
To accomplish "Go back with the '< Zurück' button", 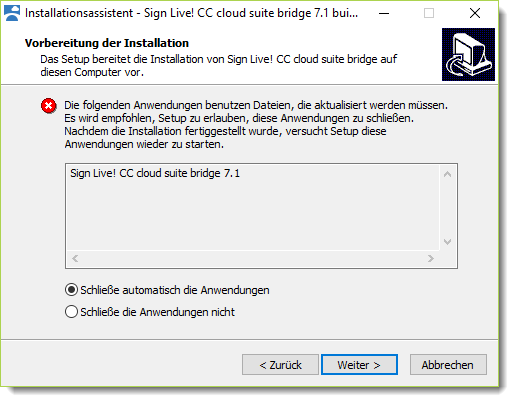I will [x=280, y=365].
